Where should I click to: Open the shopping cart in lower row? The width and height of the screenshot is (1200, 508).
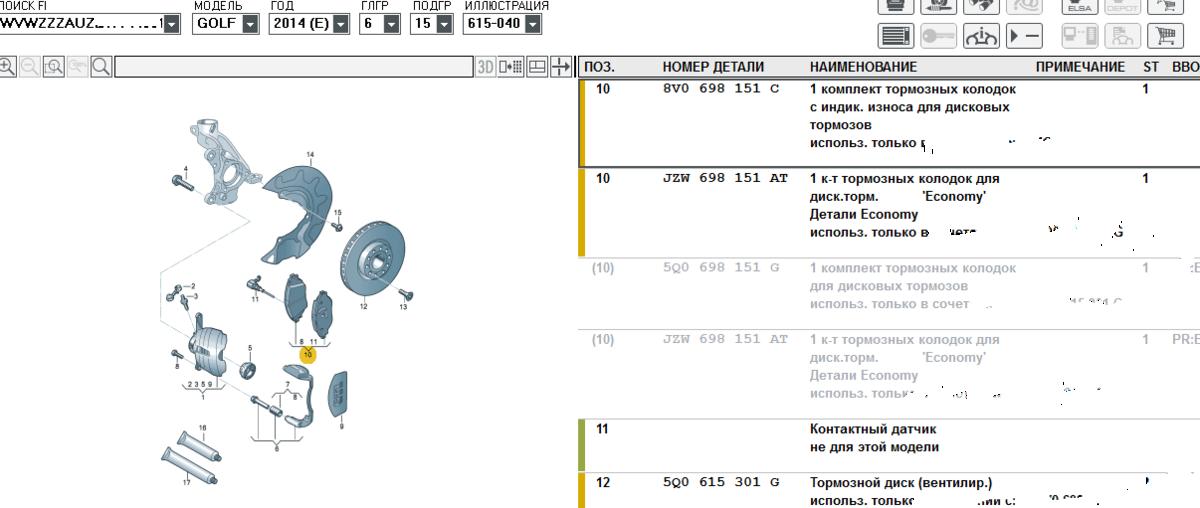[1164, 37]
